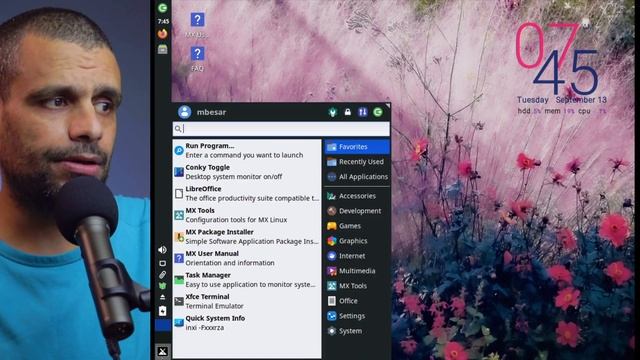Show All Applications category
The width and height of the screenshot is (640, 360).
coord(357,177)
